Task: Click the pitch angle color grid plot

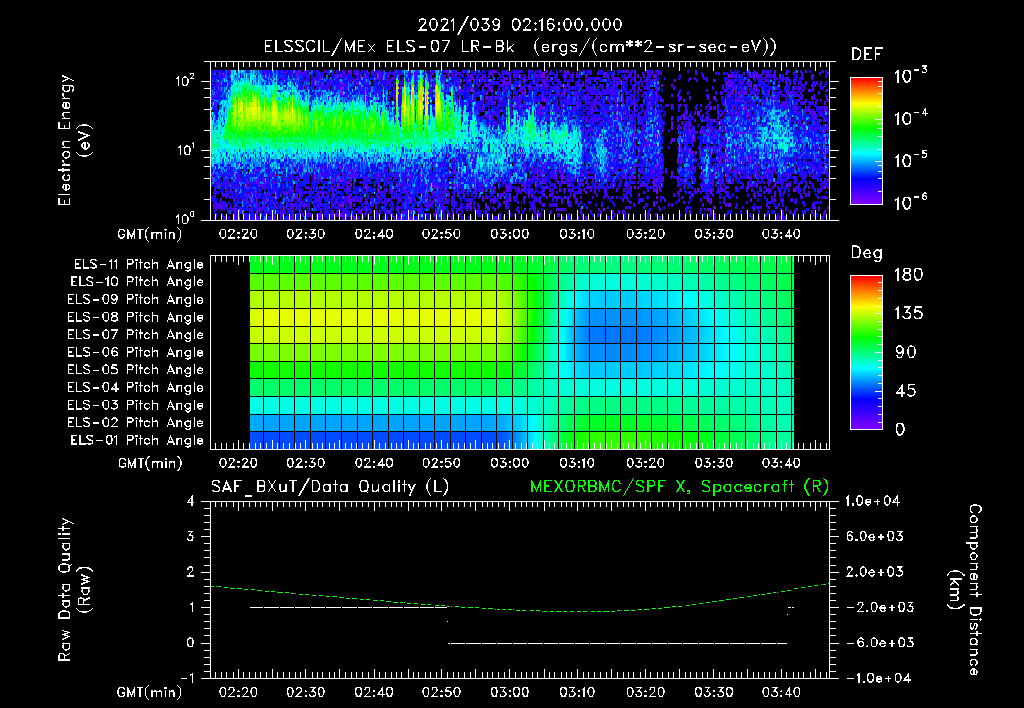Action: click(x=520, y=352)
